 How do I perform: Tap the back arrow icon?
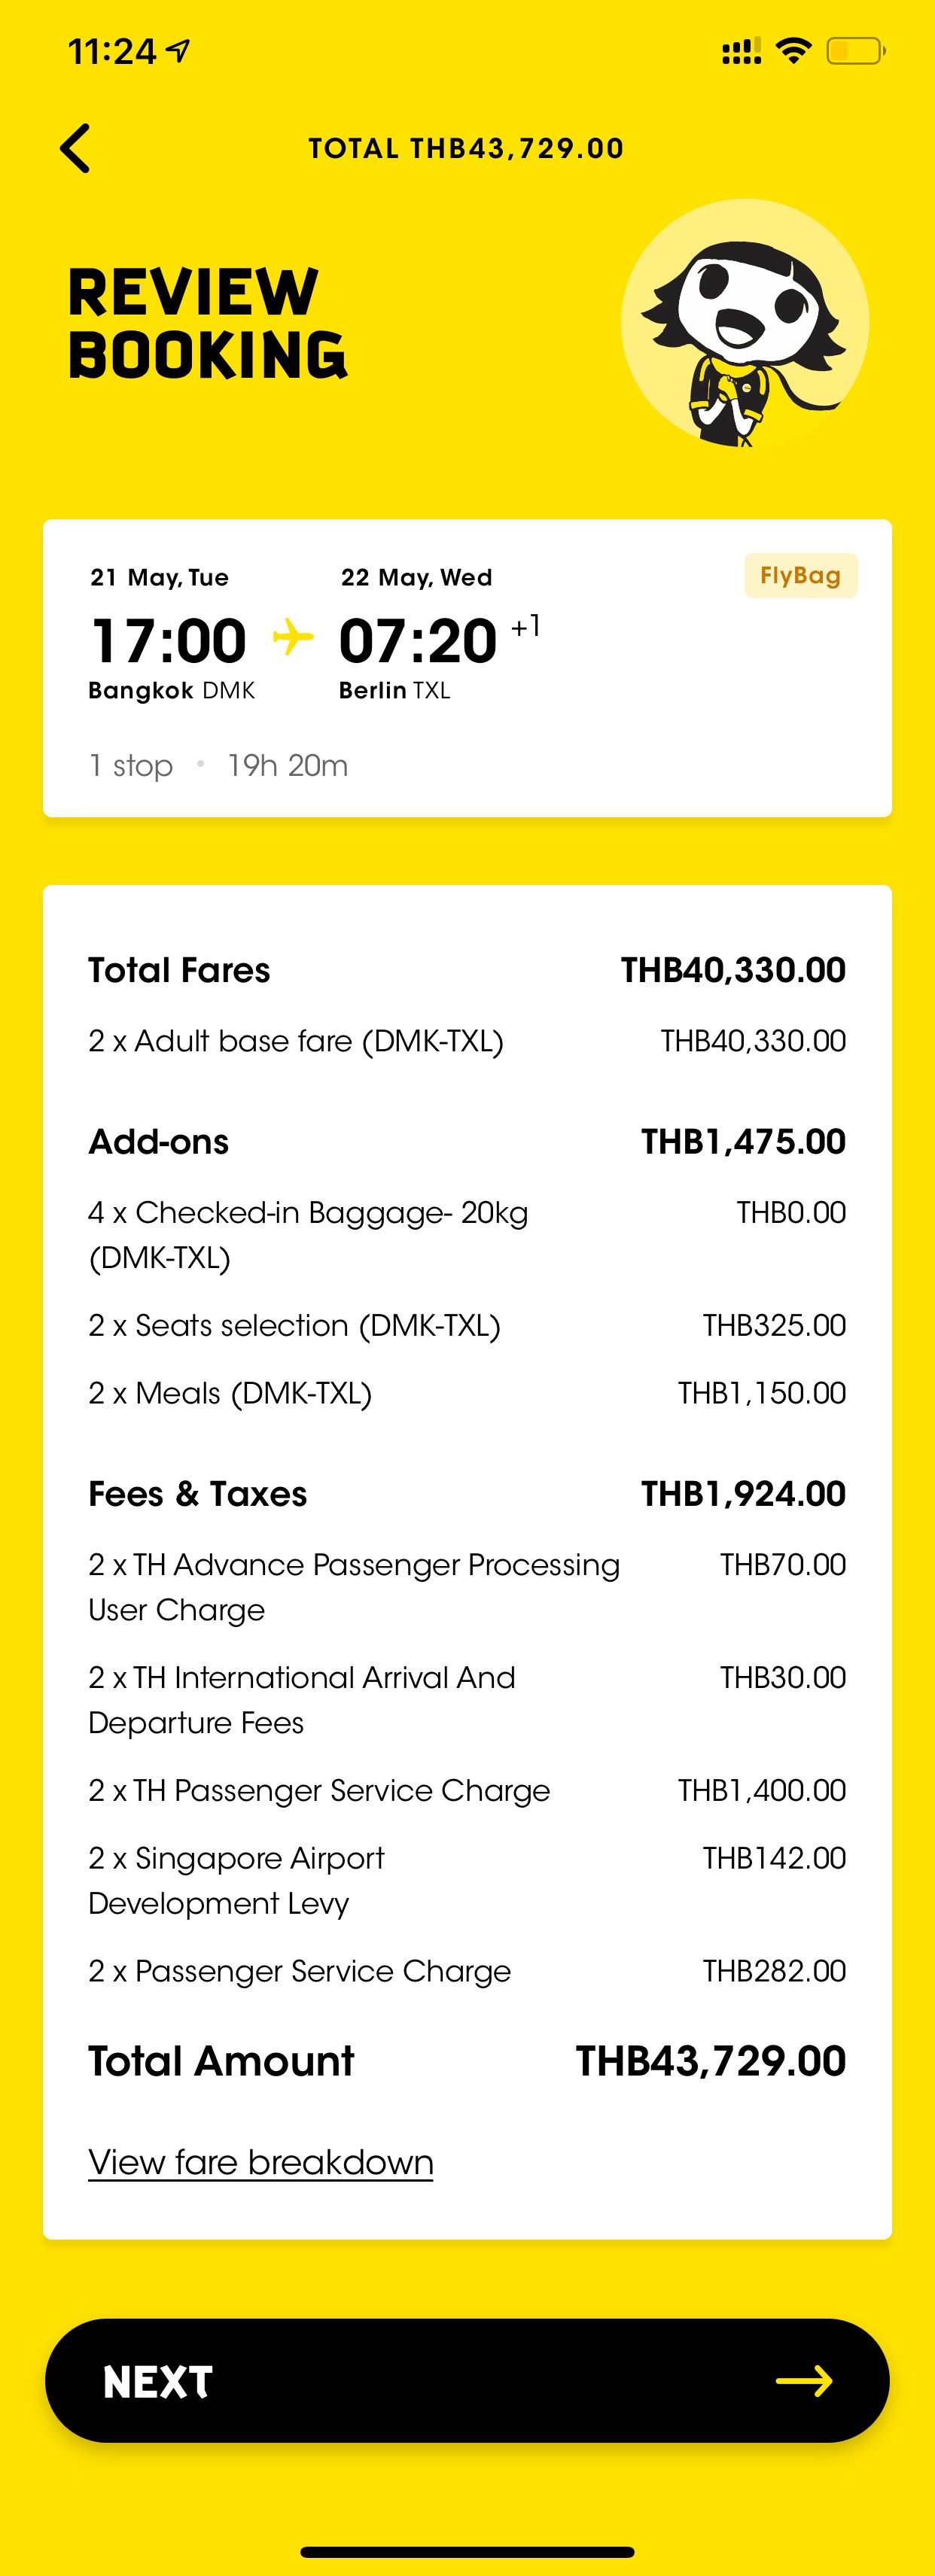coord(75,148)
